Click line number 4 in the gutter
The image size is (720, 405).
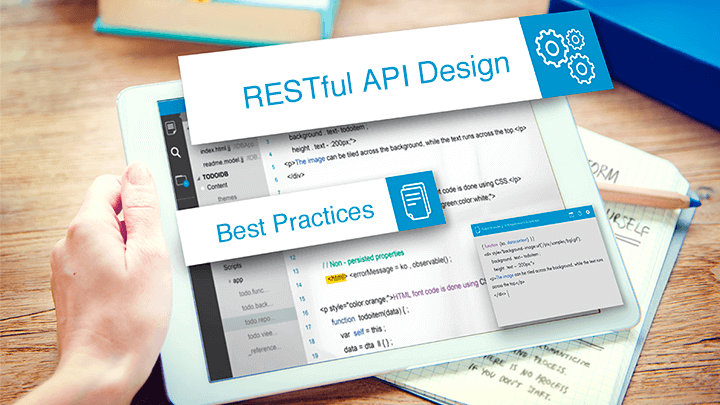tap(270, 155)
